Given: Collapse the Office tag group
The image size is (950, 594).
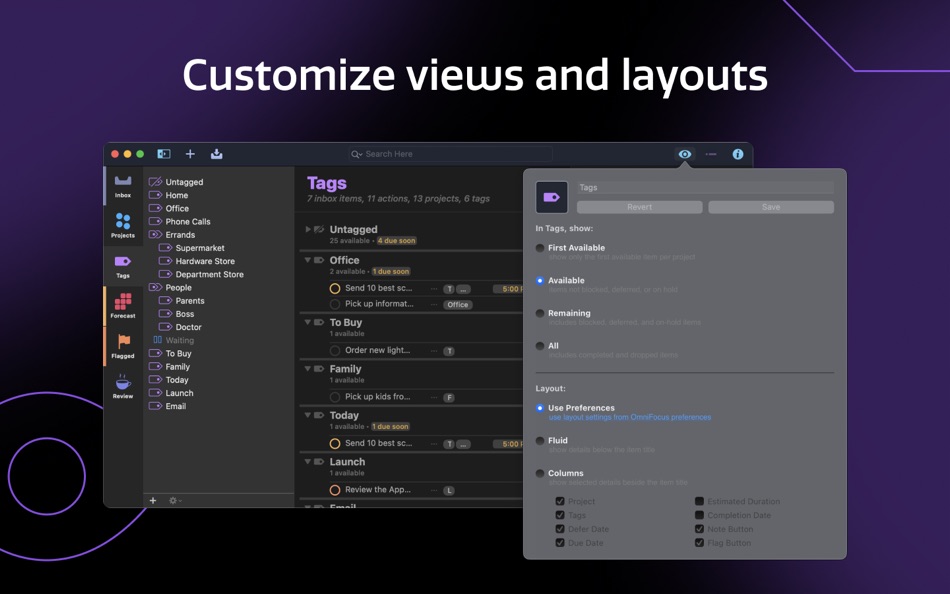Looking at the screenshot, I should [308, 260].
